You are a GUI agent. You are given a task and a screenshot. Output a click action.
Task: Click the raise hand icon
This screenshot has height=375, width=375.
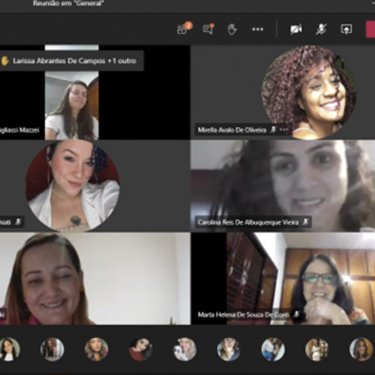click(232, 29)
